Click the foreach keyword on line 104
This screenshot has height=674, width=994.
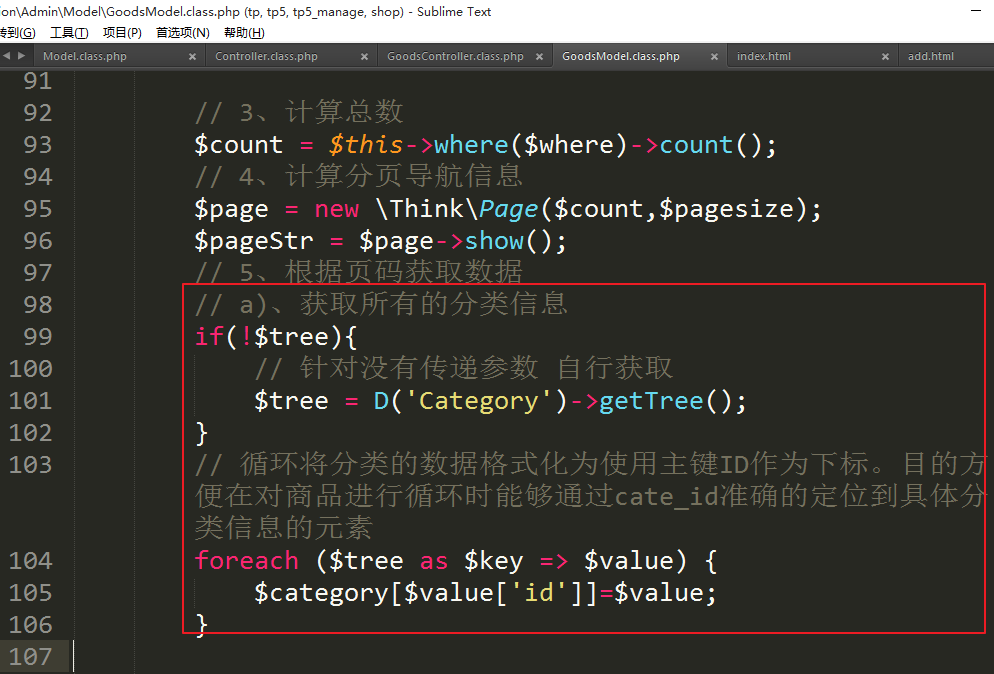point(246,561)
